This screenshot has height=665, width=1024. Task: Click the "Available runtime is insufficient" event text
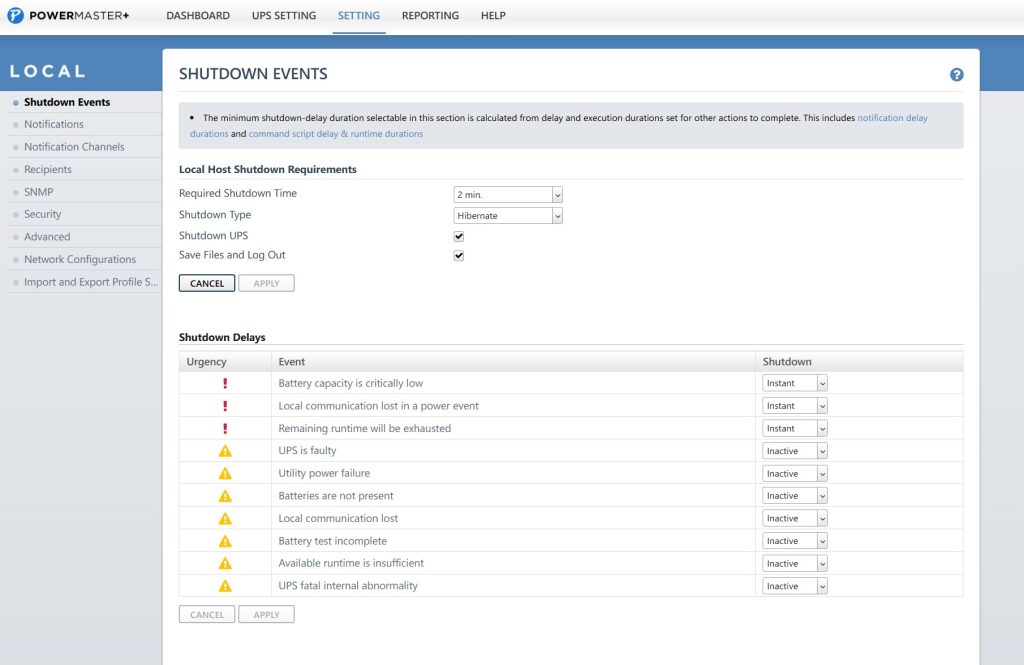351,563
